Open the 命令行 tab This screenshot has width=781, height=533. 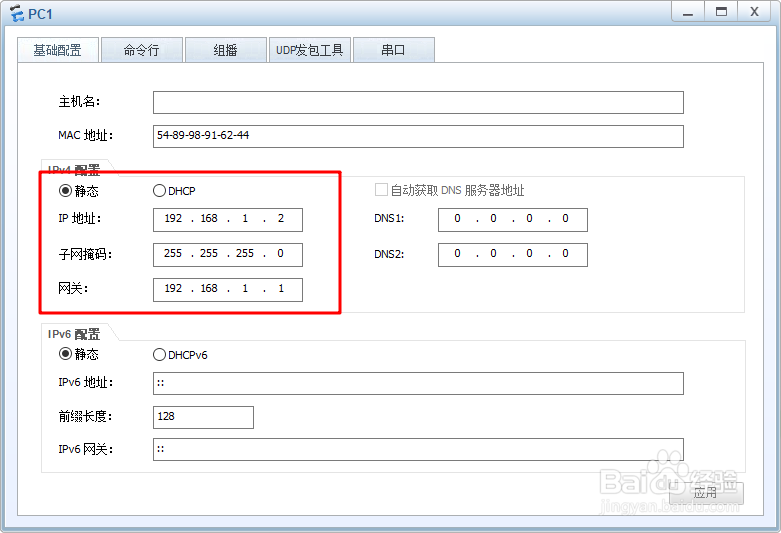[142, 50]
